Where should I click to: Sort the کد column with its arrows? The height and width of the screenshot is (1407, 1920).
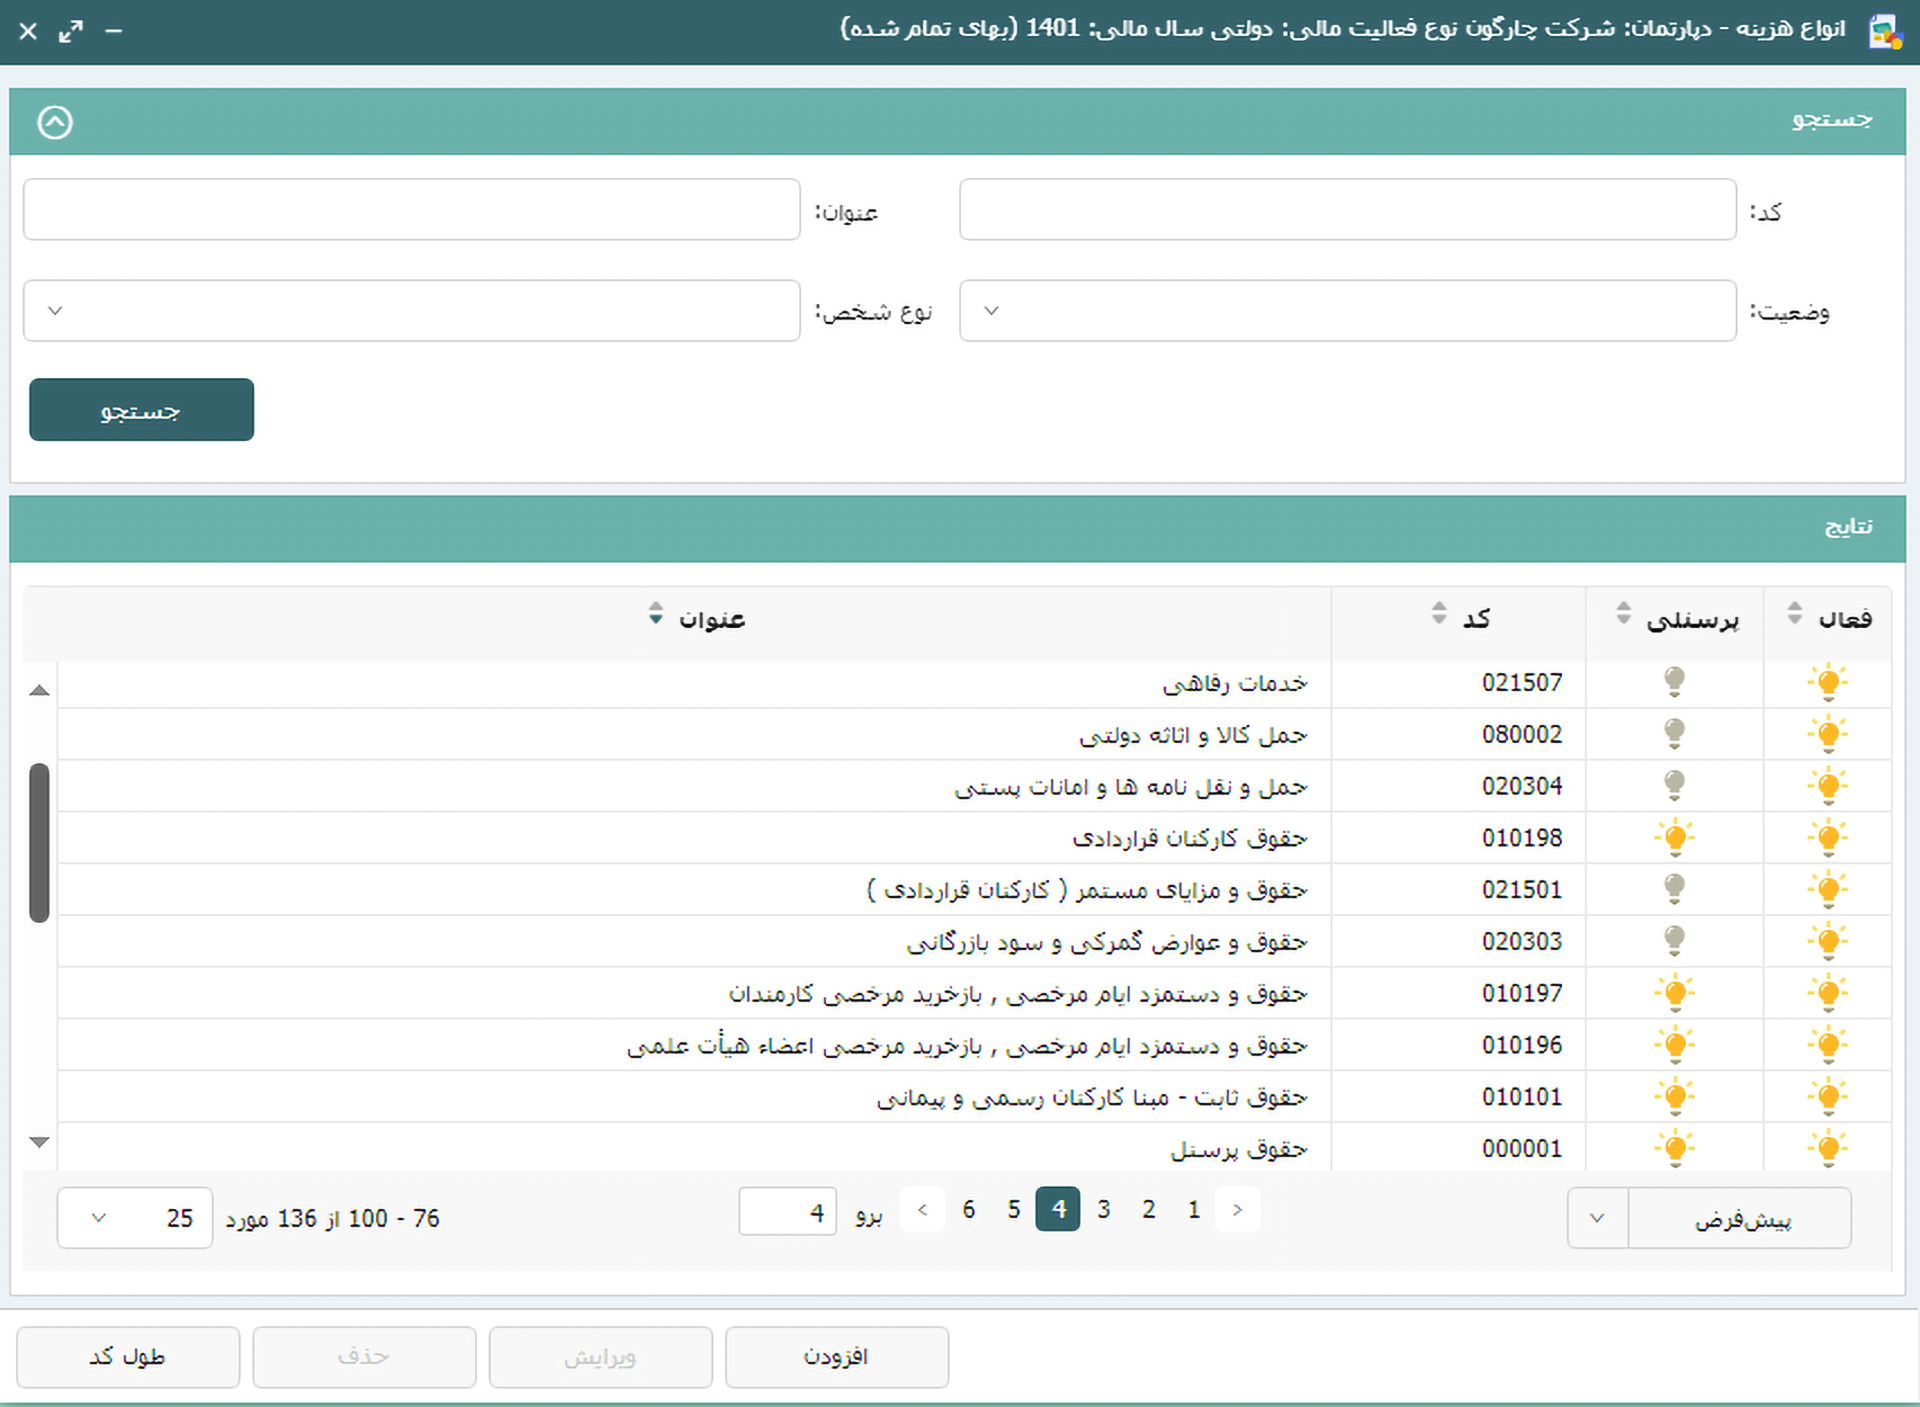1438,614
